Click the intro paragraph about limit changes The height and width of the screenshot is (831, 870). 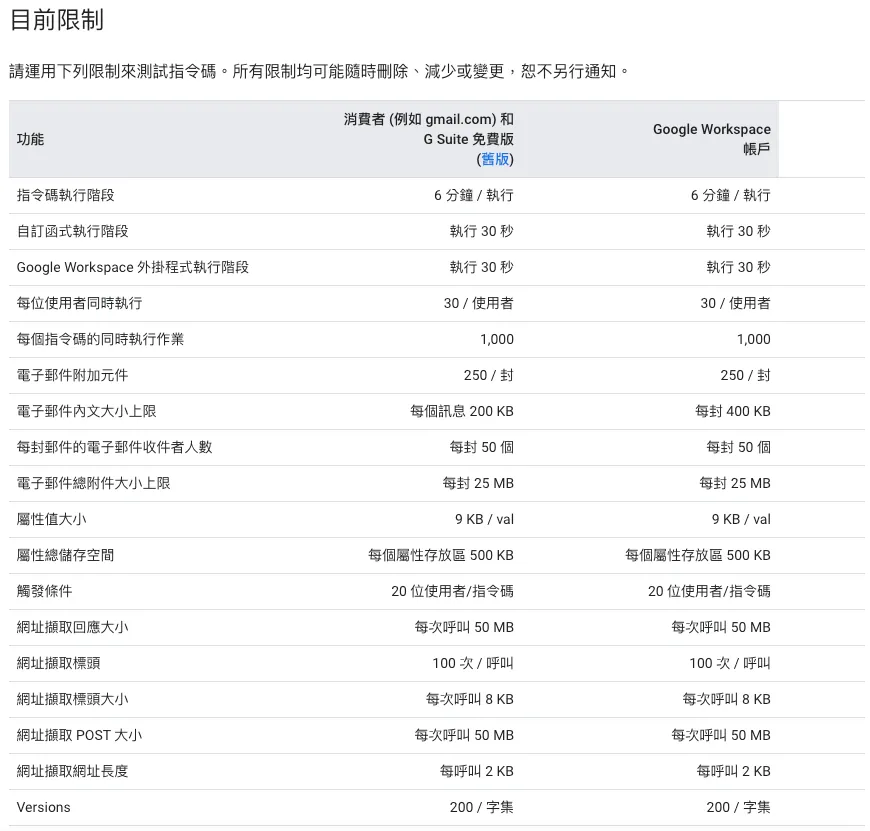point(320,71)
